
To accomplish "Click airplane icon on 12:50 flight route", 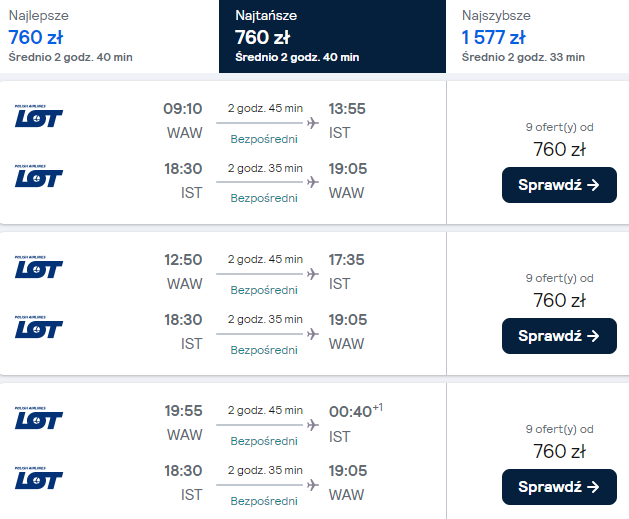I will pyautogui.click(x=312, y=274).
